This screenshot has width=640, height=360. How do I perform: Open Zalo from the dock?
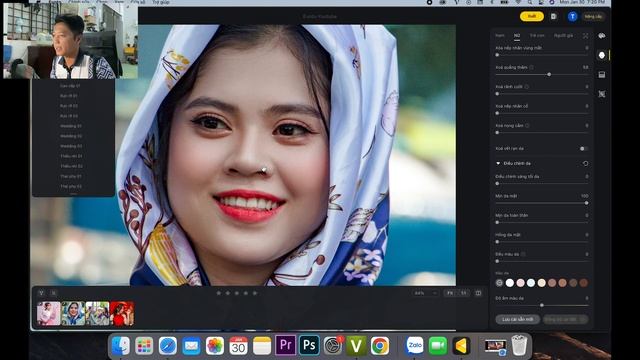[415, 346]
